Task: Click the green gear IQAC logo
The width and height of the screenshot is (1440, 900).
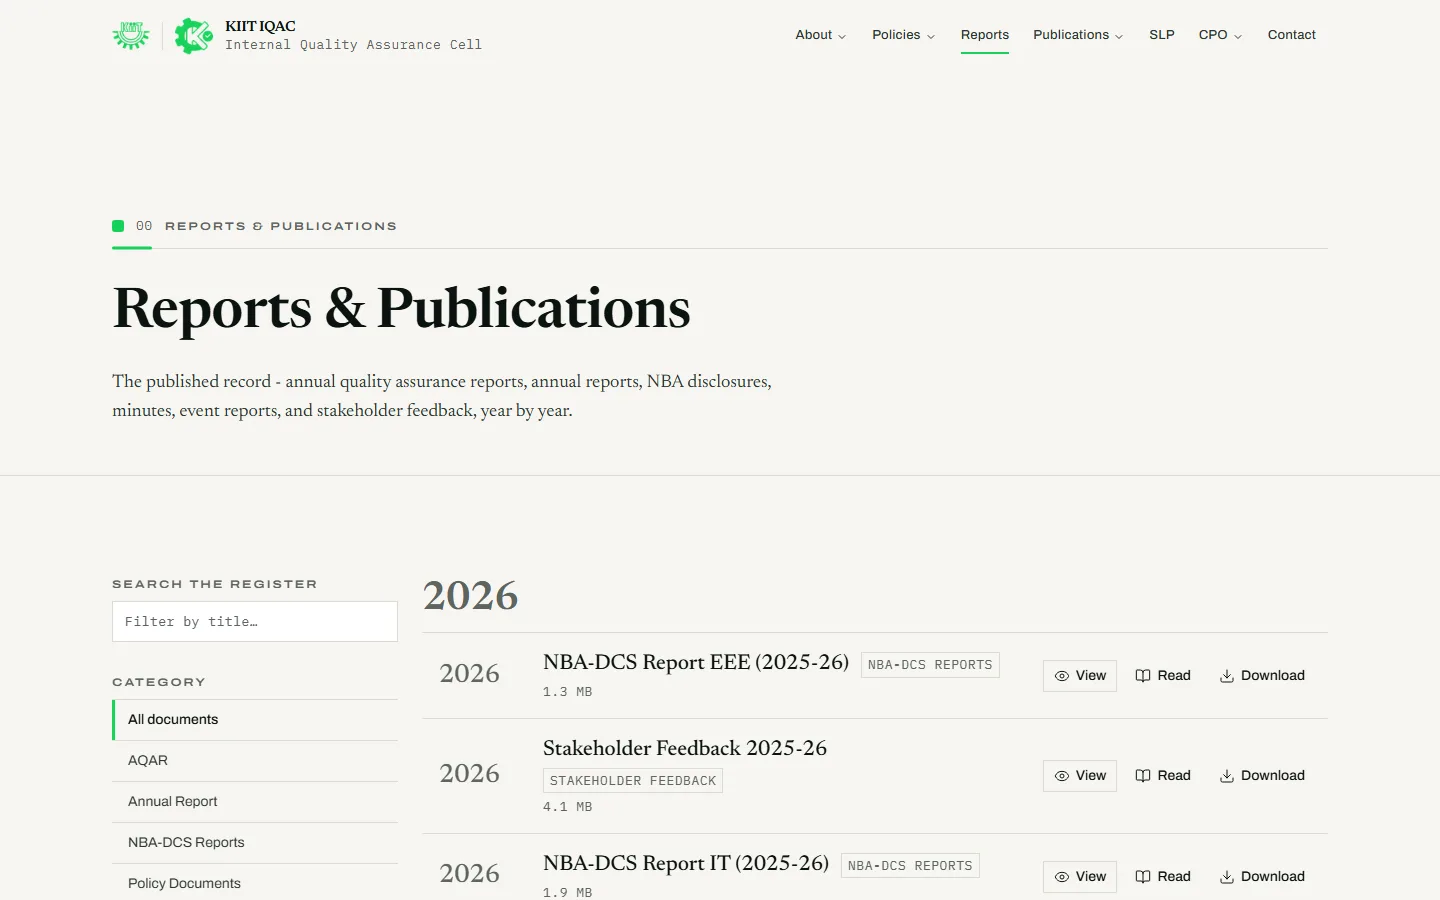Action: click(194, 35)
